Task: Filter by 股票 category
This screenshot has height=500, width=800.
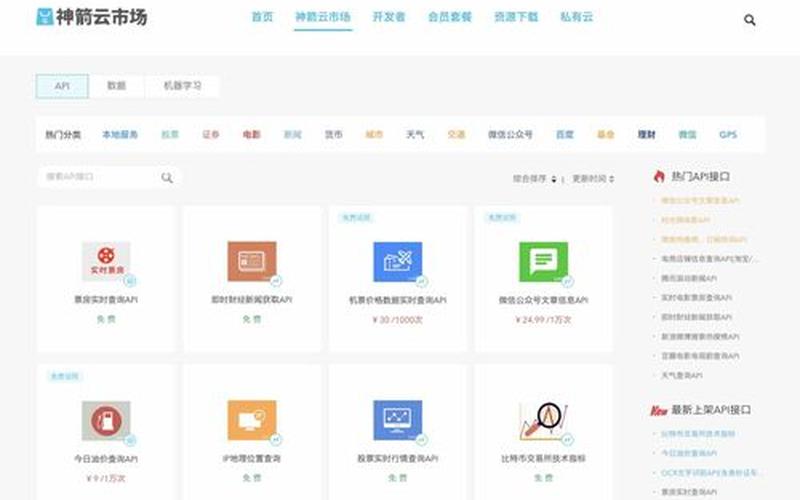Action: pyautogui.click(x=170, y=135)
